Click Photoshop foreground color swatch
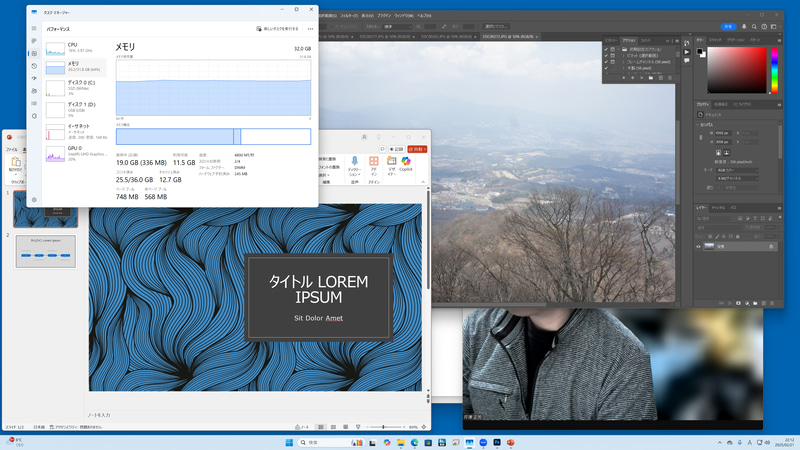Viewport: 800px width, 450px height. 699,51
